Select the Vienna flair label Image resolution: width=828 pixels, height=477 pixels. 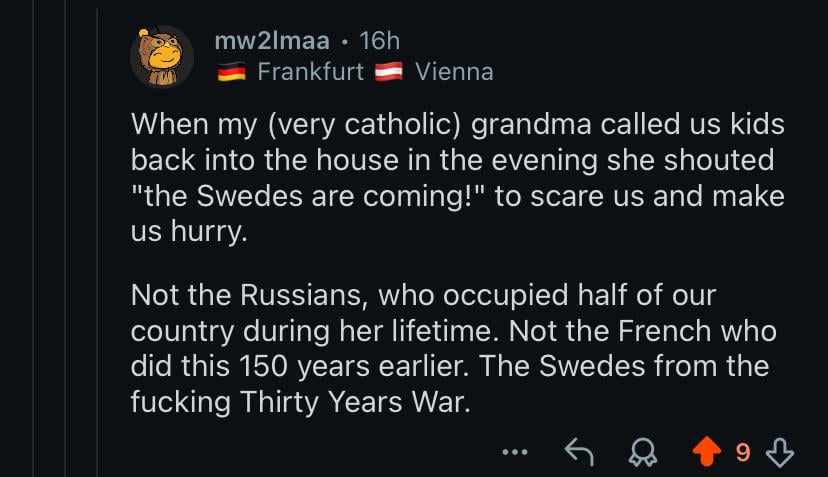point(453,72)
